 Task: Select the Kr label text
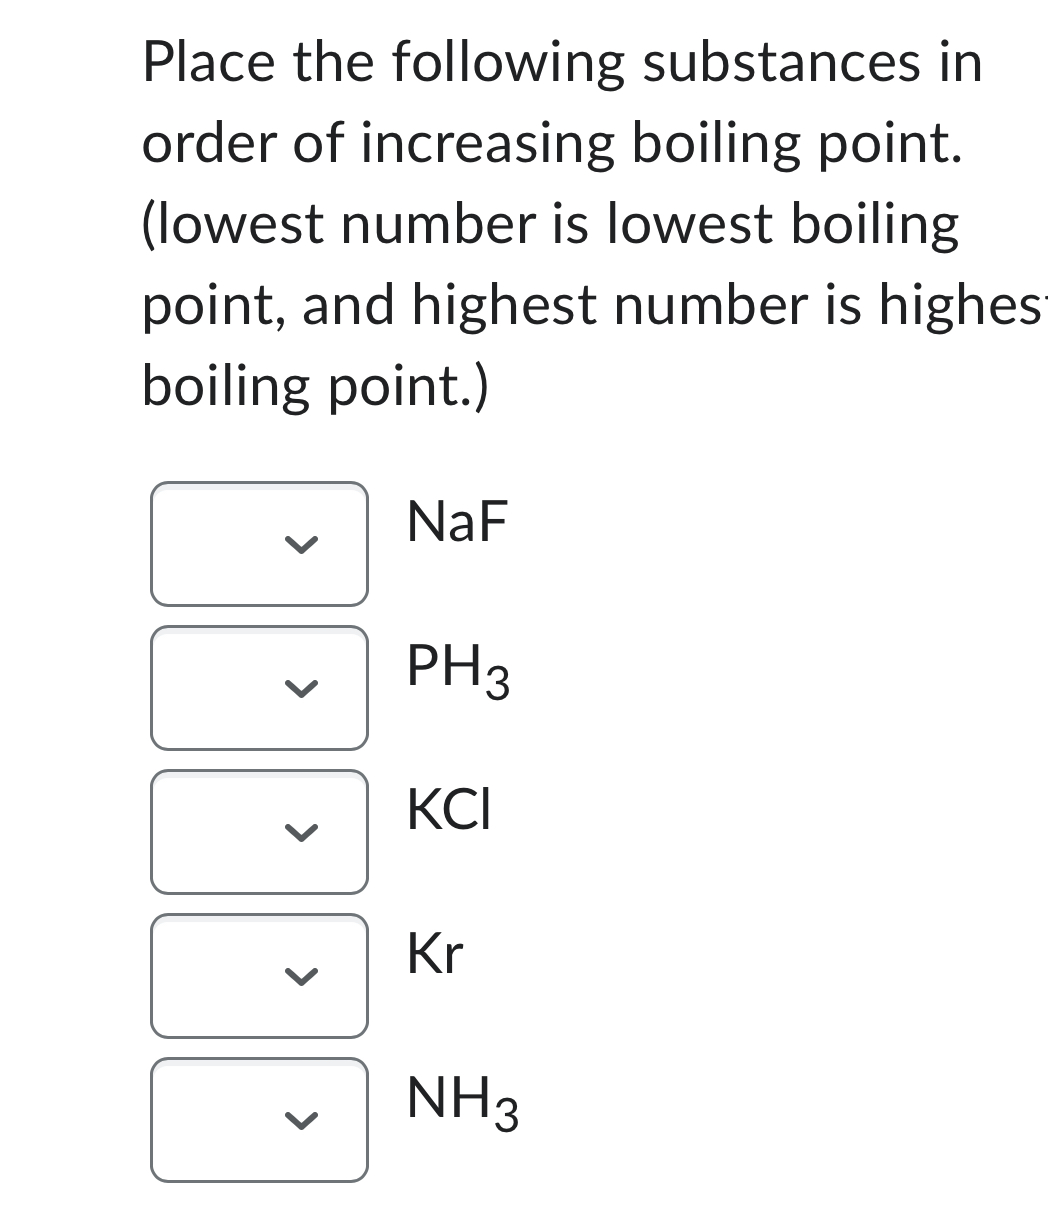pyautogui.click(x=434, y=954)
